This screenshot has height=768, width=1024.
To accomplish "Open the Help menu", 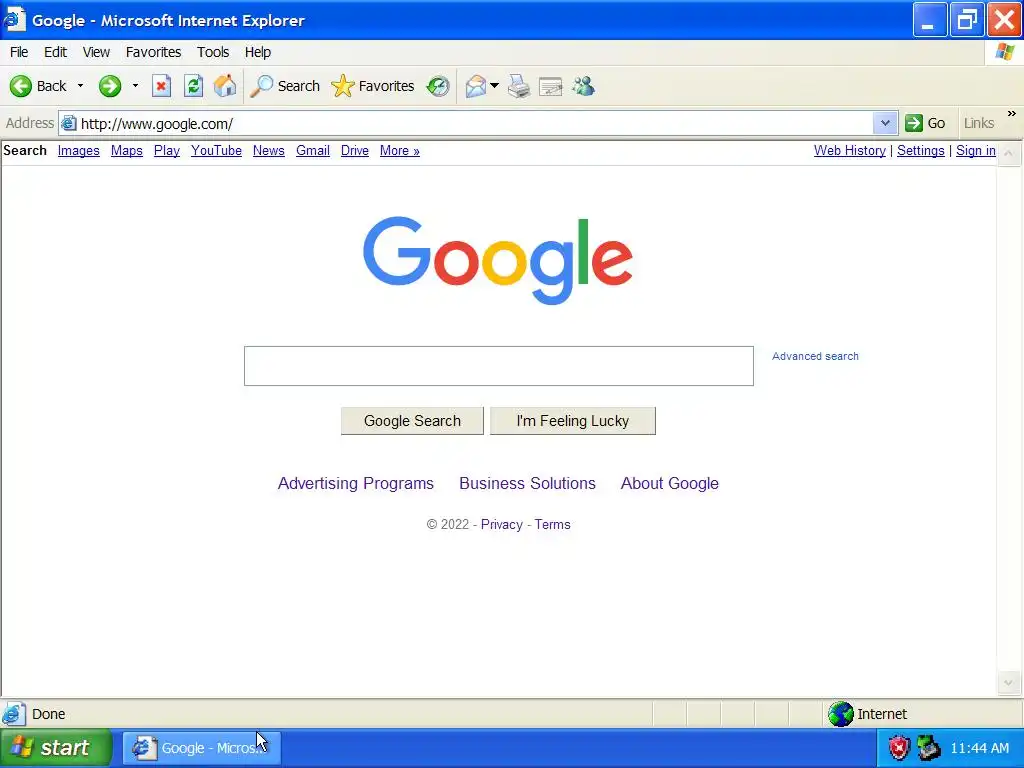I will pyautogui.click(x=258, y=52).
